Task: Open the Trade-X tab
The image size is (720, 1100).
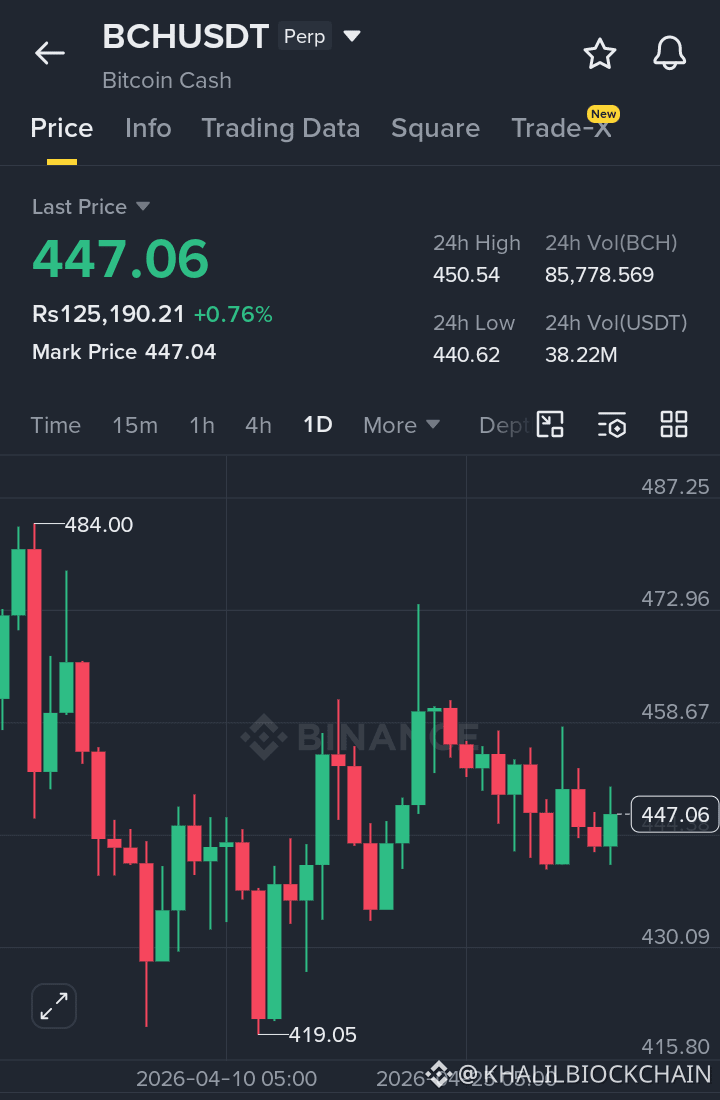Action: pyautogui.click(x=561, y=128)
